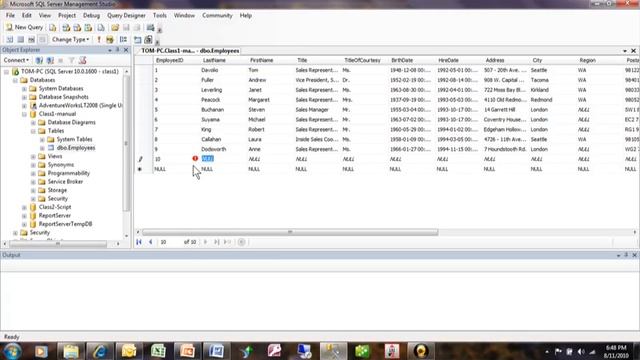Click the Execute SQL red exclamation icon

coord(99,40)
